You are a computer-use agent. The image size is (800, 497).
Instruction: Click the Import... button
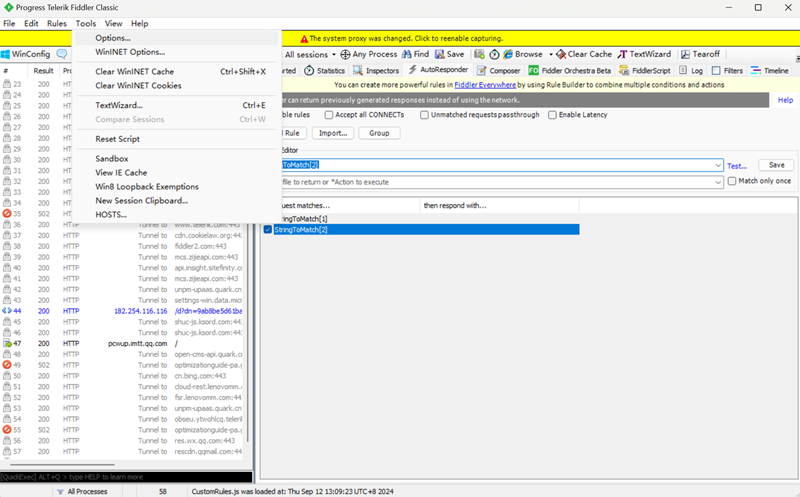[333, 133]
